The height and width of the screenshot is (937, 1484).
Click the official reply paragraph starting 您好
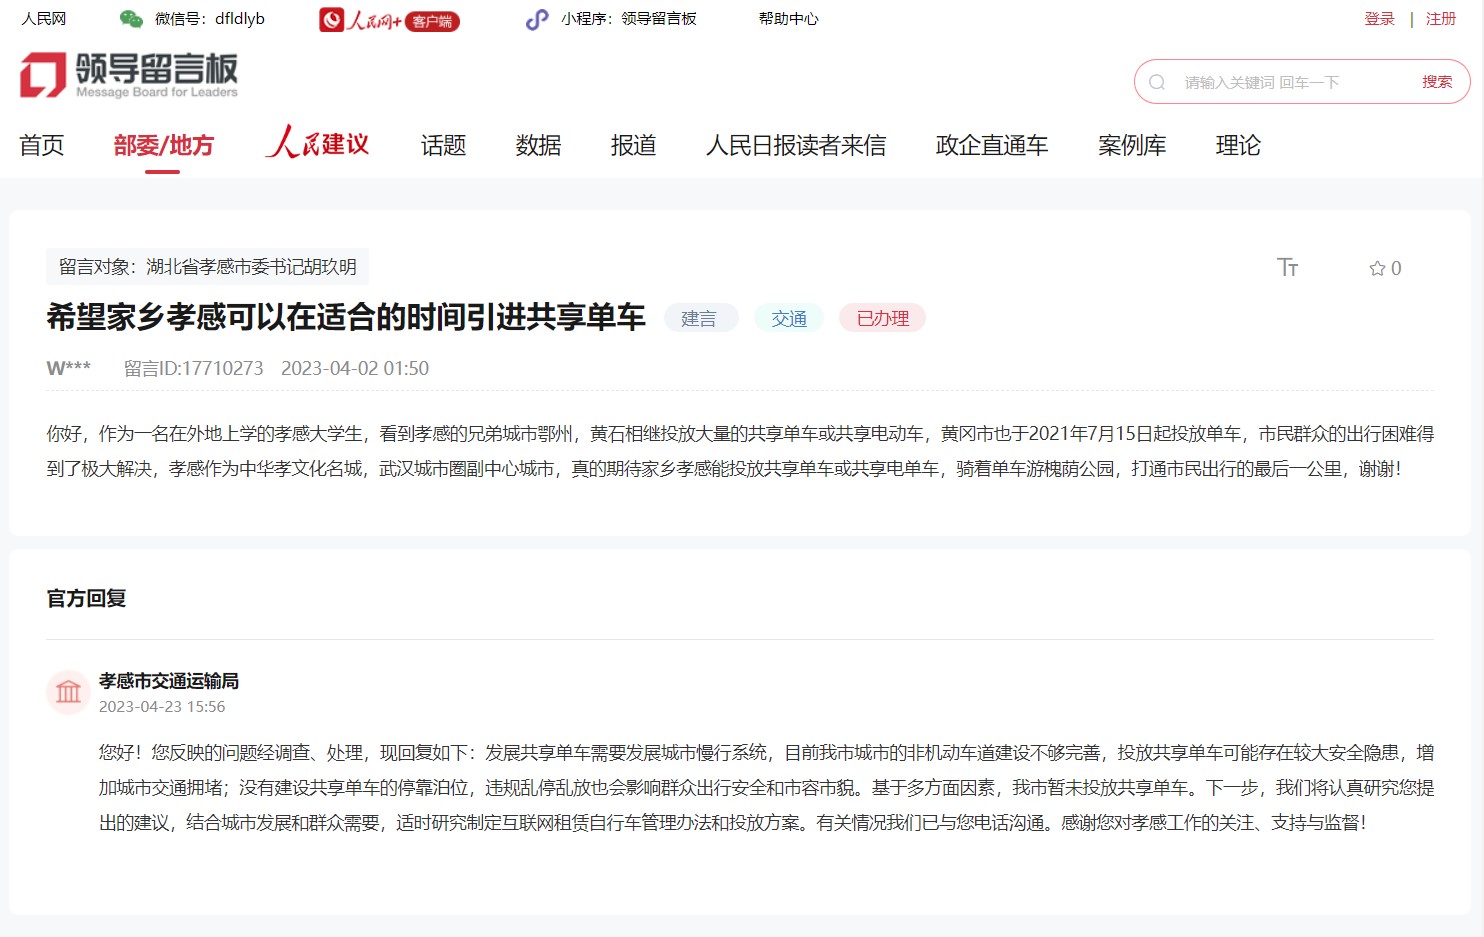click(766, 788)
